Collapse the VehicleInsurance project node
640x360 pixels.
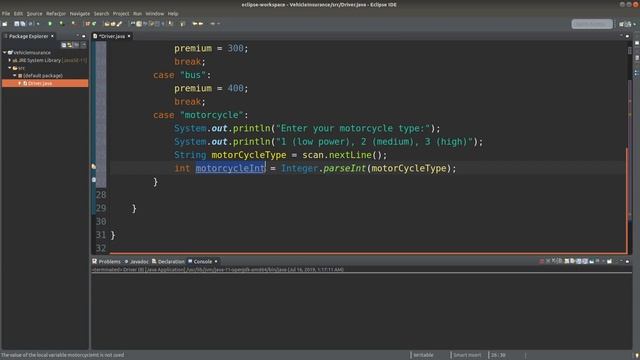(x=4, y=53)
